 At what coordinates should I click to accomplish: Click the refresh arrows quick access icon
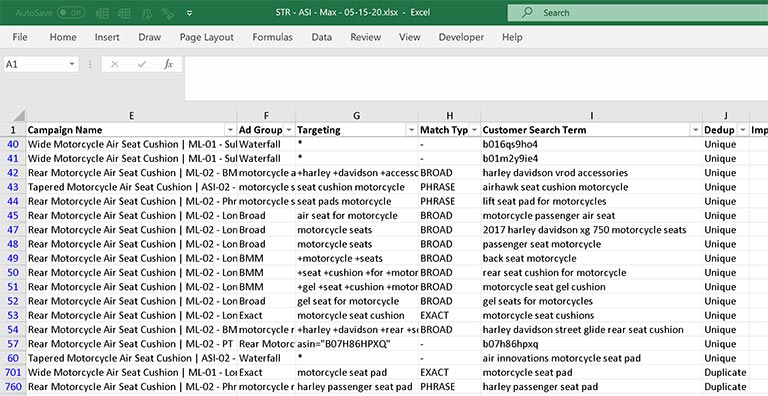tap(145, 13)
